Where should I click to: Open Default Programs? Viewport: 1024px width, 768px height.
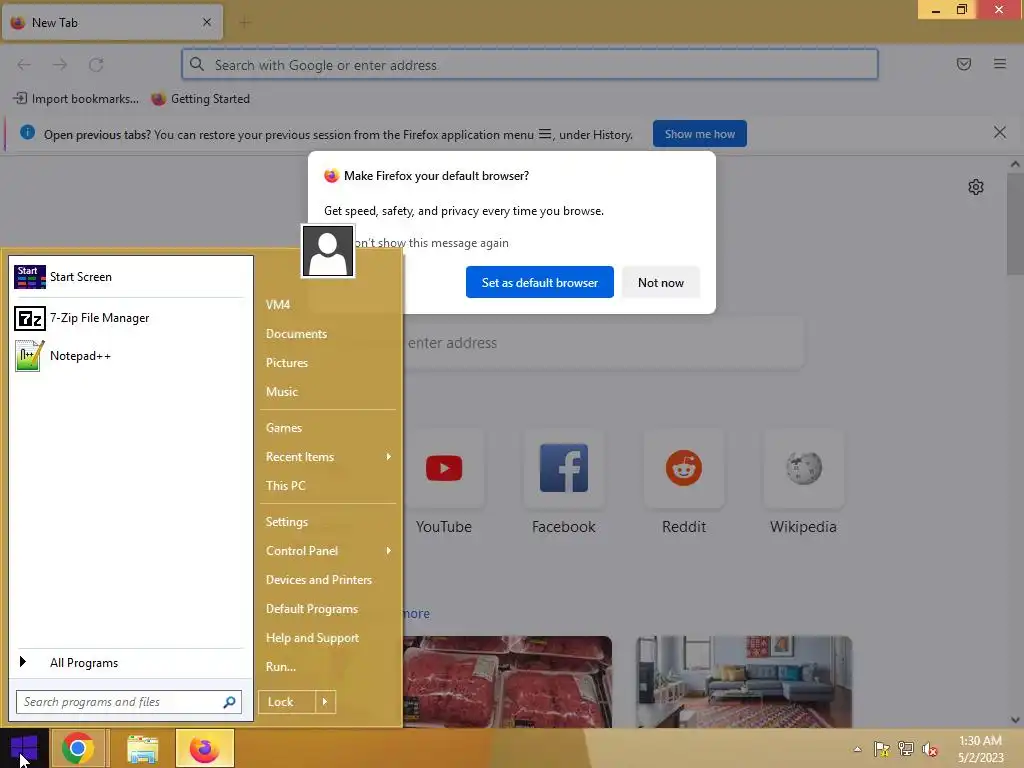pos(312,609)
